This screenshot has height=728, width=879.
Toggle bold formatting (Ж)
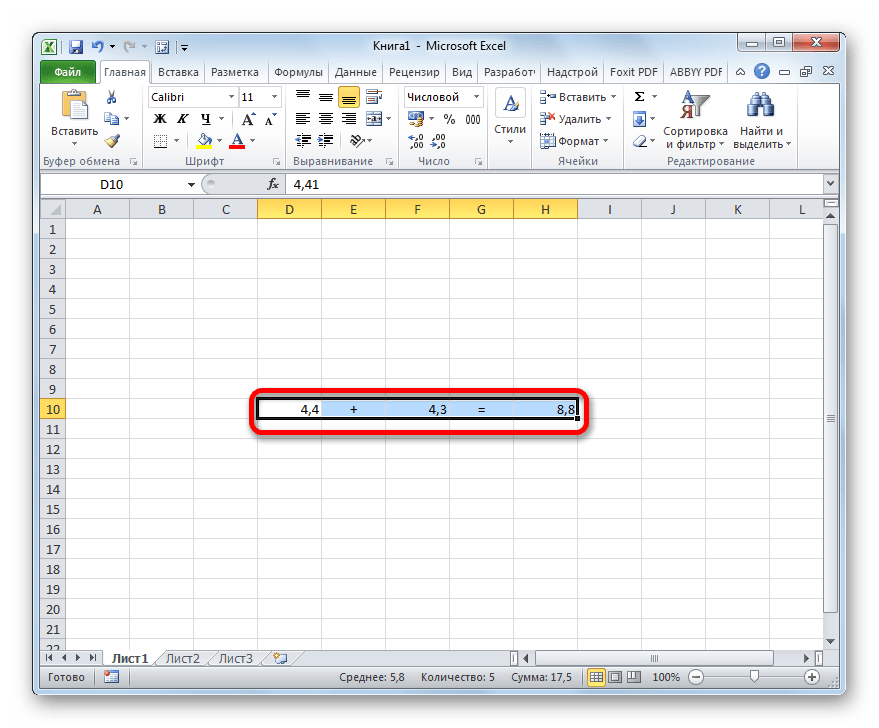click(x=159, y=119)
